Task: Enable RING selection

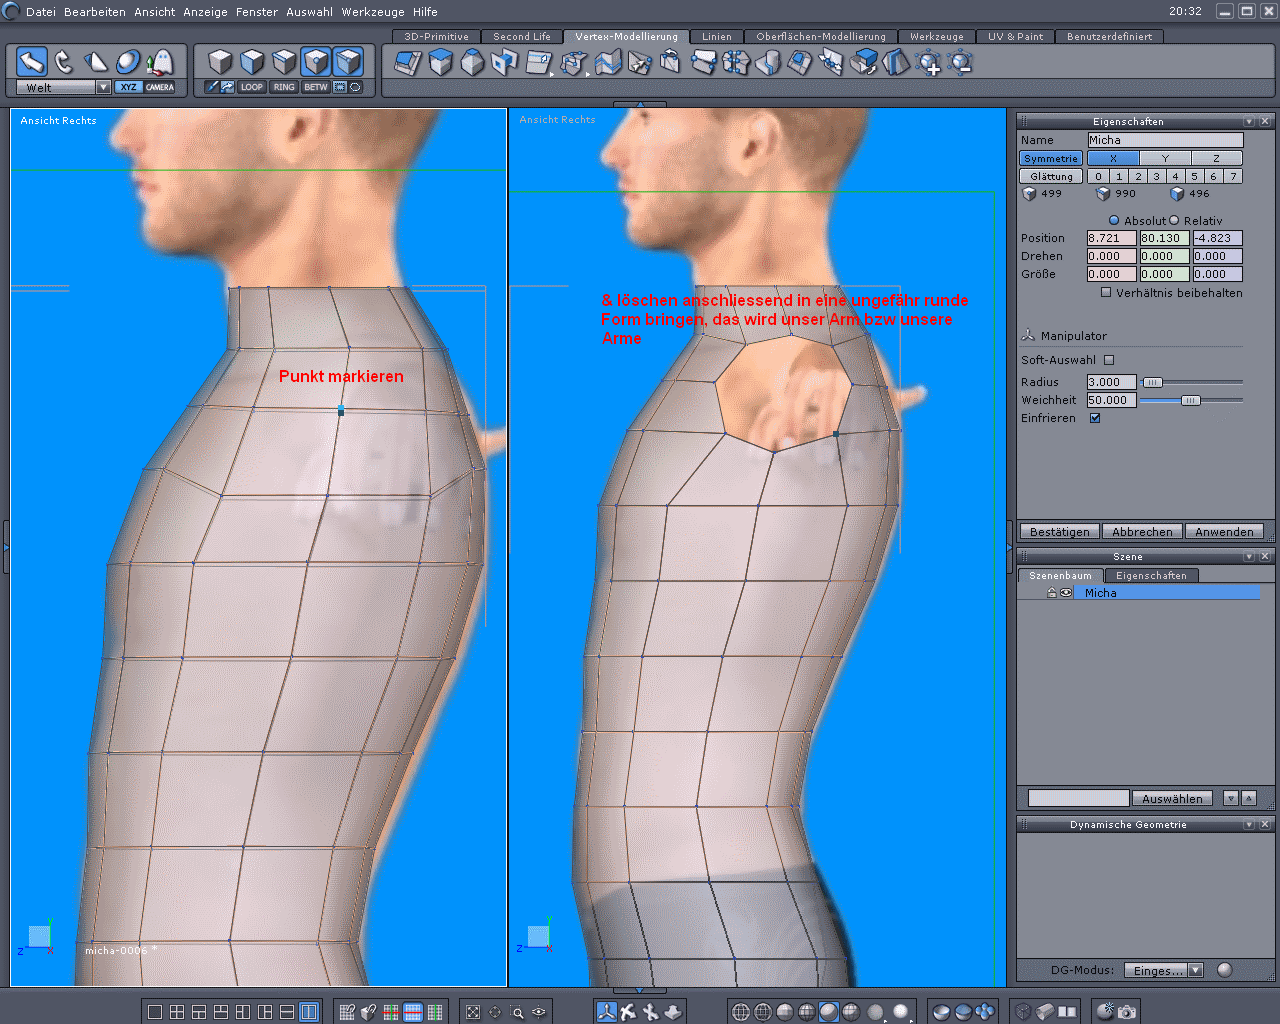Action: (x=284, y=87)
